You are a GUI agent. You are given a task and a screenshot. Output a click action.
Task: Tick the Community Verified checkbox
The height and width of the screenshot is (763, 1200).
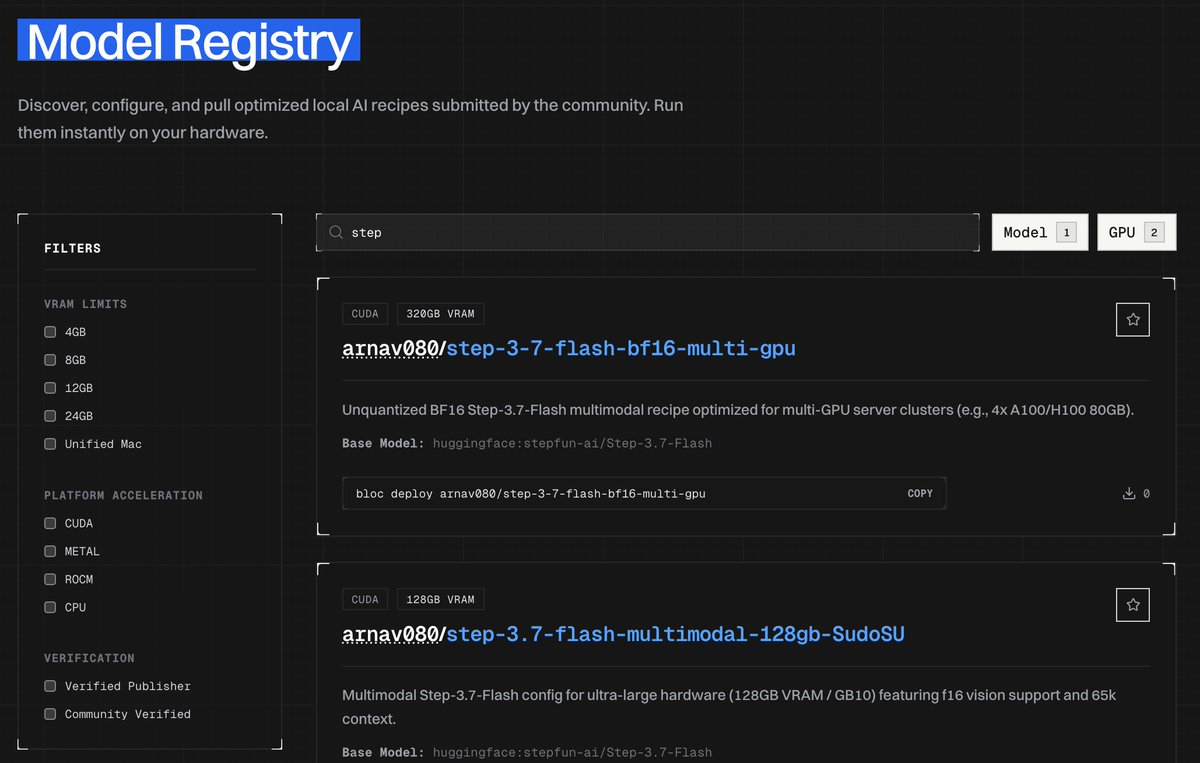(50, 714)
